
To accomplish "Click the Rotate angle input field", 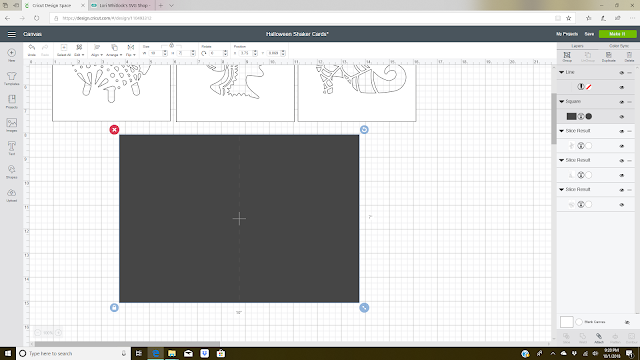I will [x=216, y=53].
